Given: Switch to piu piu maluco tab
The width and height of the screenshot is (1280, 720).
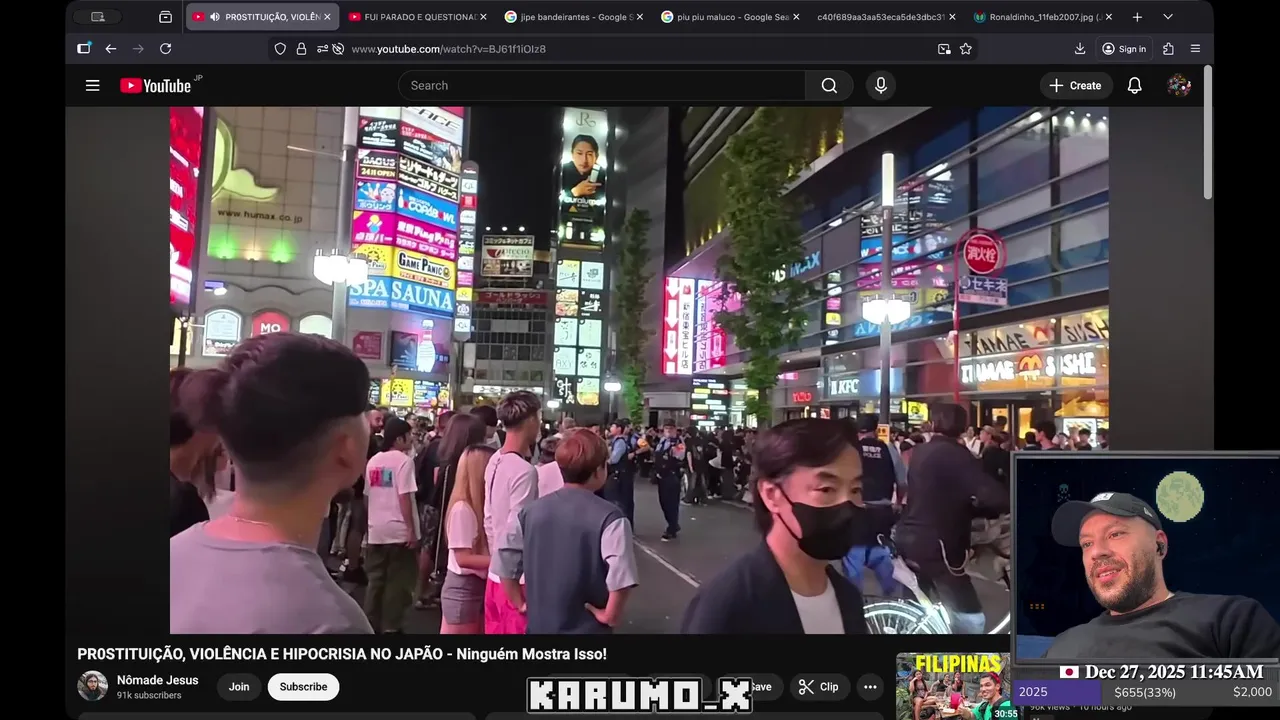Looking at the screenshot, I should pyautogui.click(x=730, y=17).
